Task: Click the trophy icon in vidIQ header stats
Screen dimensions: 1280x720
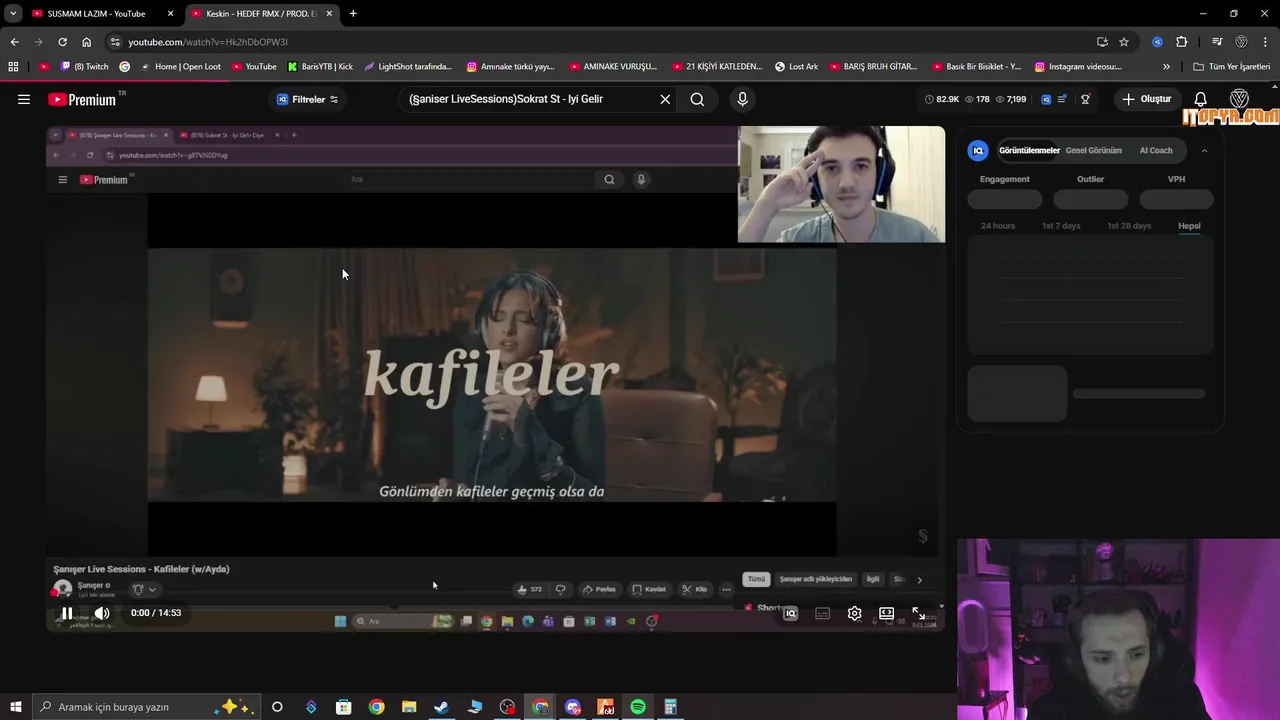Action: coord(1085,99)
